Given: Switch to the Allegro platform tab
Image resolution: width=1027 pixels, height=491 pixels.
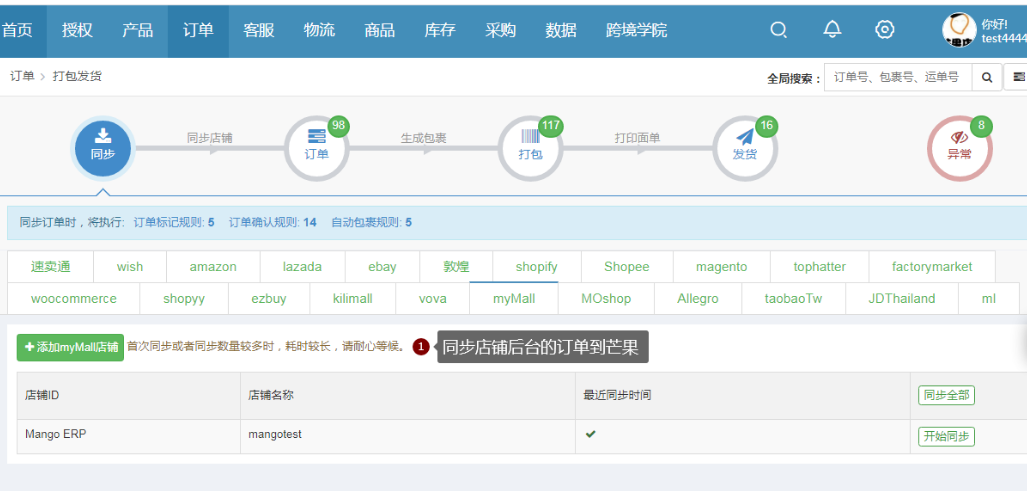Looking at the screenshot, I should pos(698,299).
